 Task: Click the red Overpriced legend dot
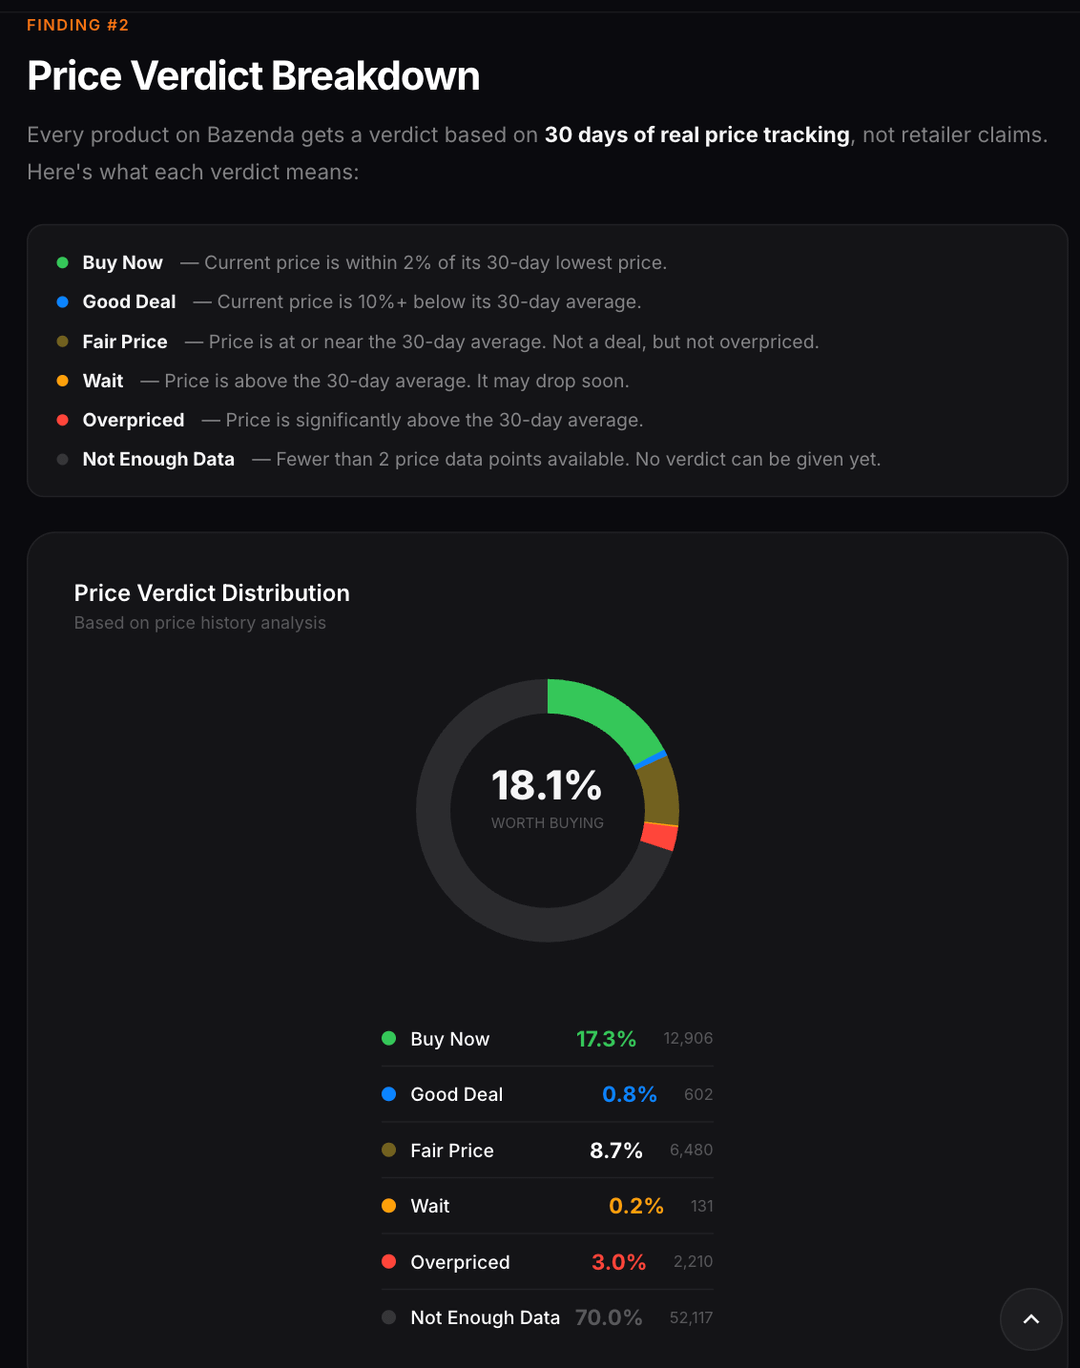[389, 1262]
